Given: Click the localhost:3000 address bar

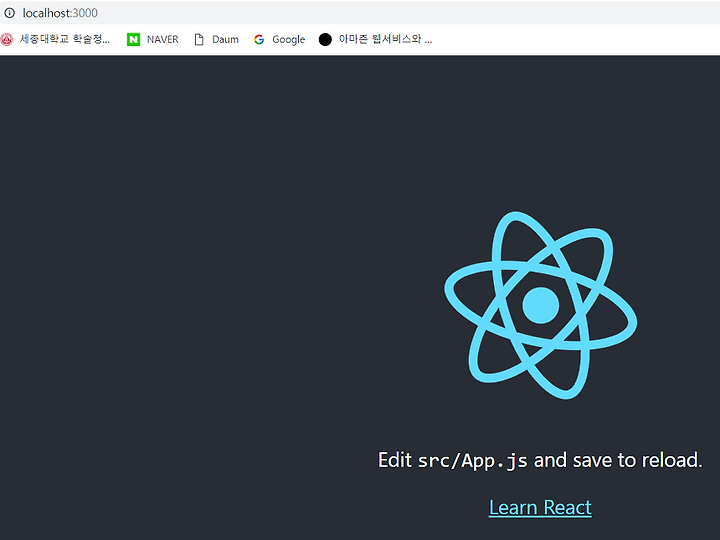Looking at the screenshot, I should pyautogui.click(x=360, y=13).
